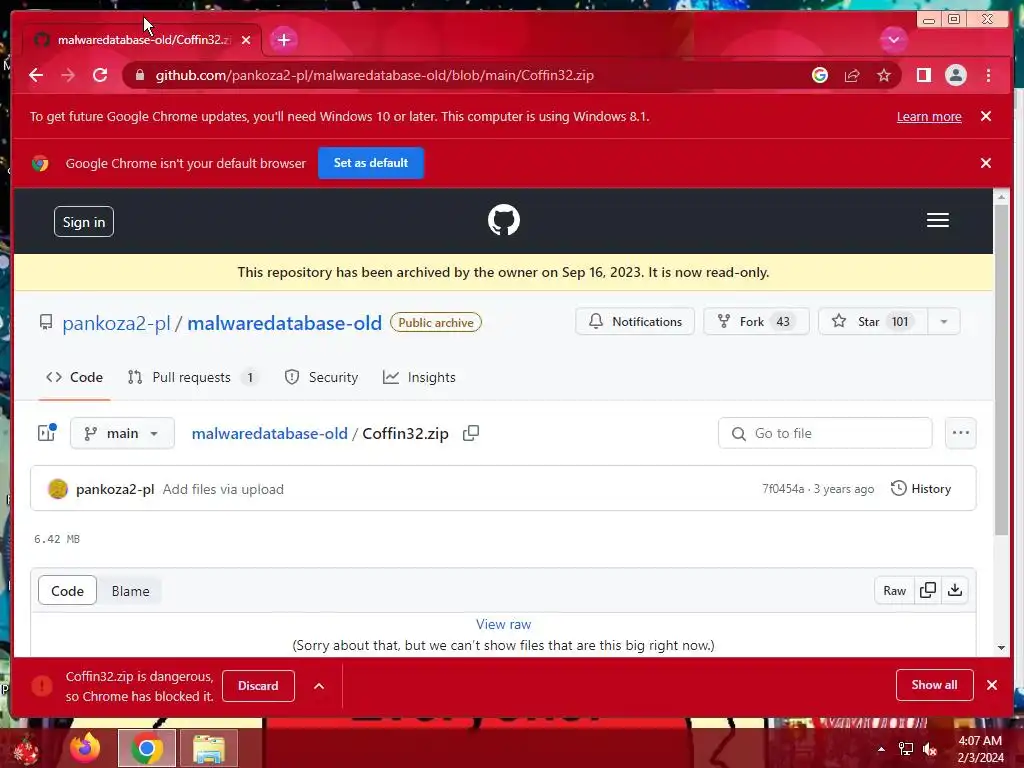
Task: Click the Add files via upload commit message
Action: coord(223,489)
